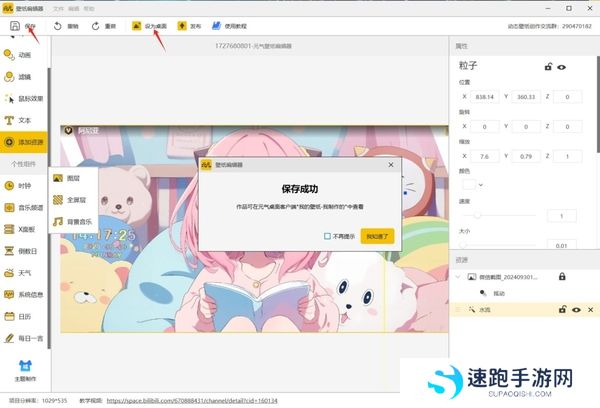
Task: Click the left sidebar vertical scrollbar
Action: pos(49,208)
